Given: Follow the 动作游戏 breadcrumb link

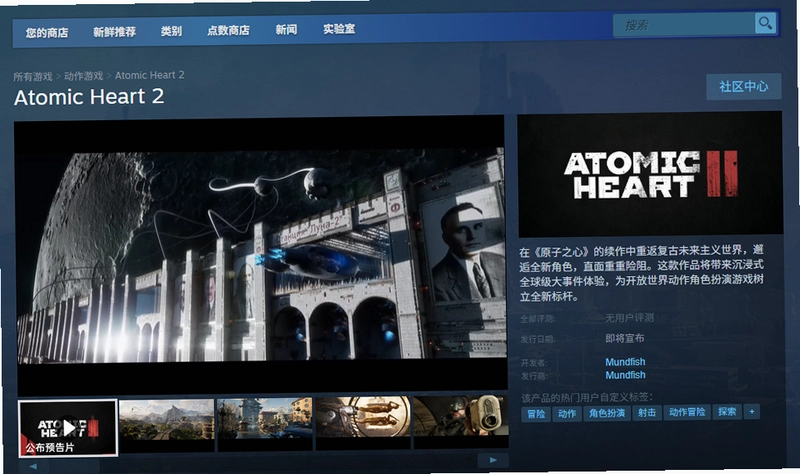Looking at the screenshot, I should pos(84,76).
